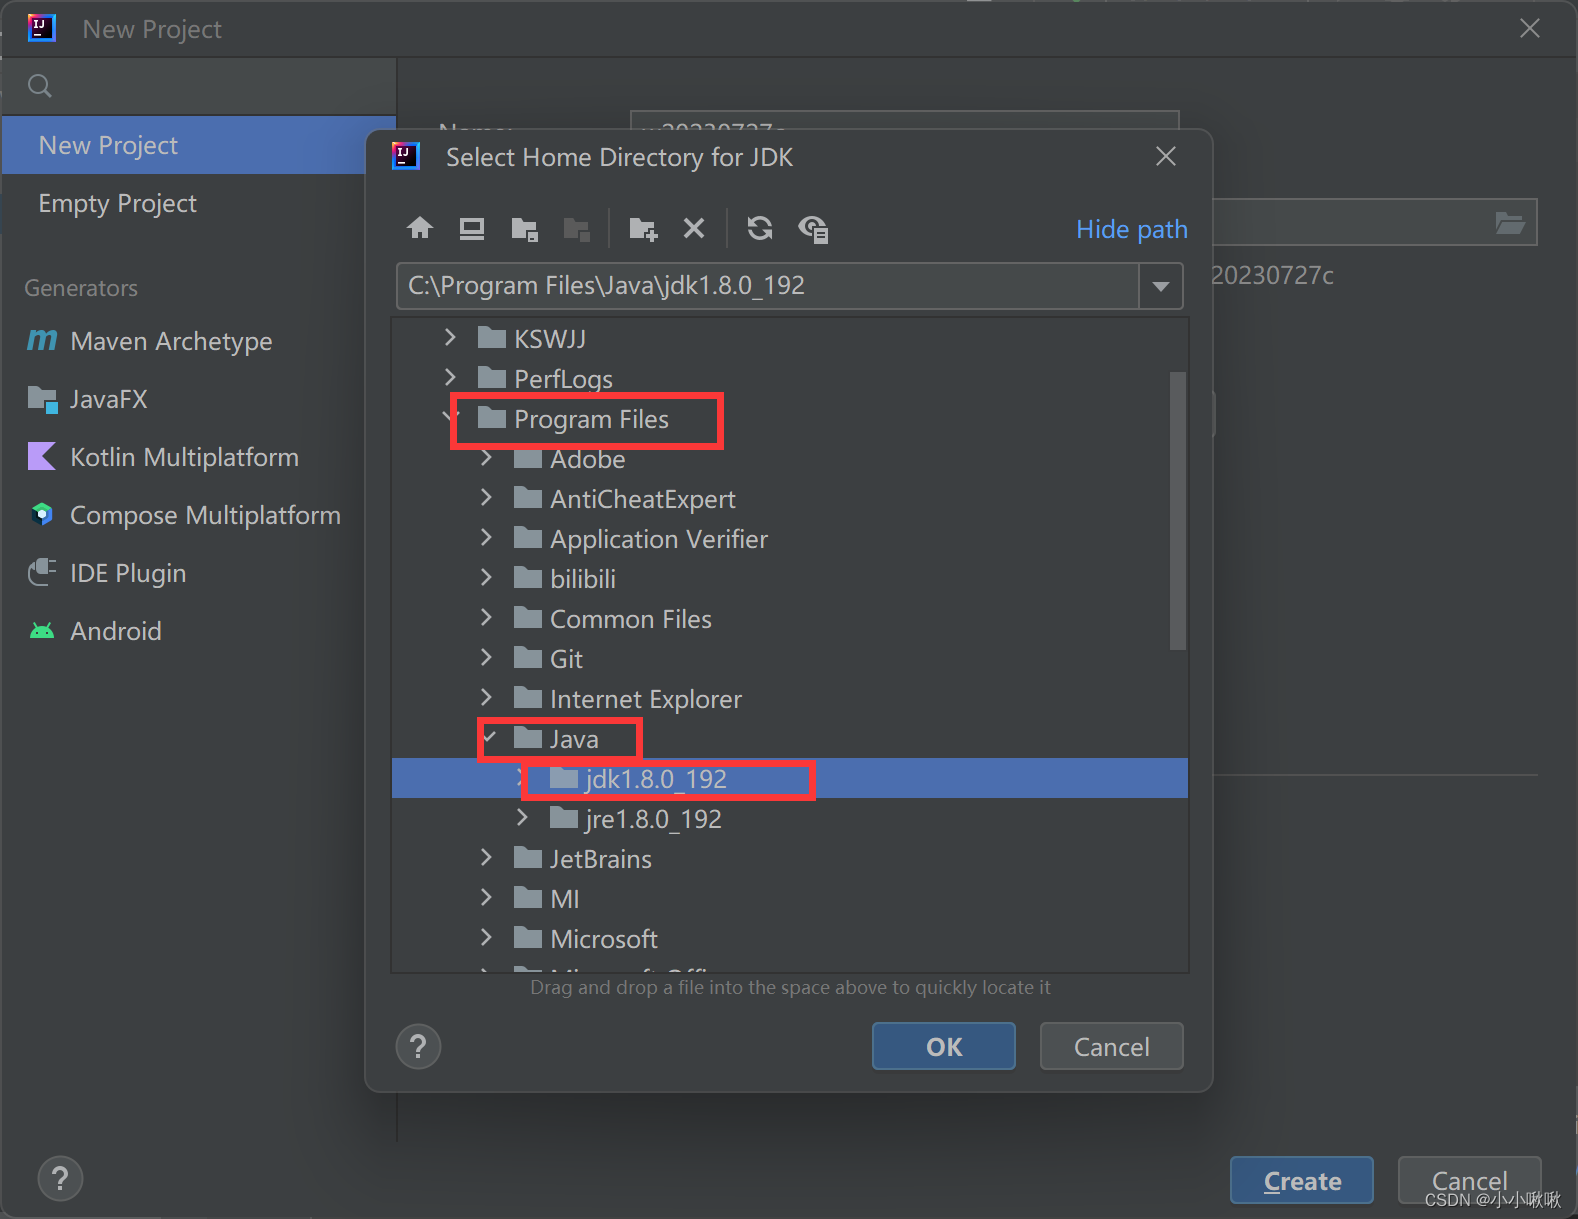Select the Microsoft folder
The width and height of the screenshot is (1578, 1219).
pos(604,939)
